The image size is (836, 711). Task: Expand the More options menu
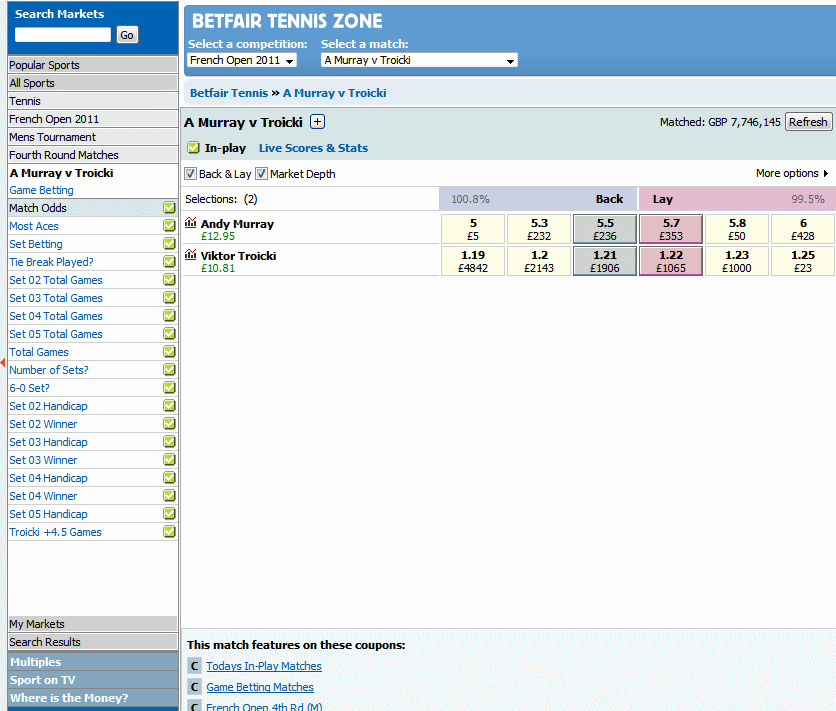(x=792, y=173)
